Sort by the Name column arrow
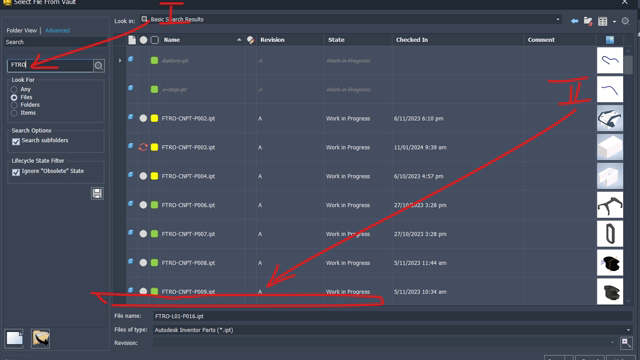Image resolution: width=640 pixels, height=360 pixels. pyautogui.click(x=239, y=40)
